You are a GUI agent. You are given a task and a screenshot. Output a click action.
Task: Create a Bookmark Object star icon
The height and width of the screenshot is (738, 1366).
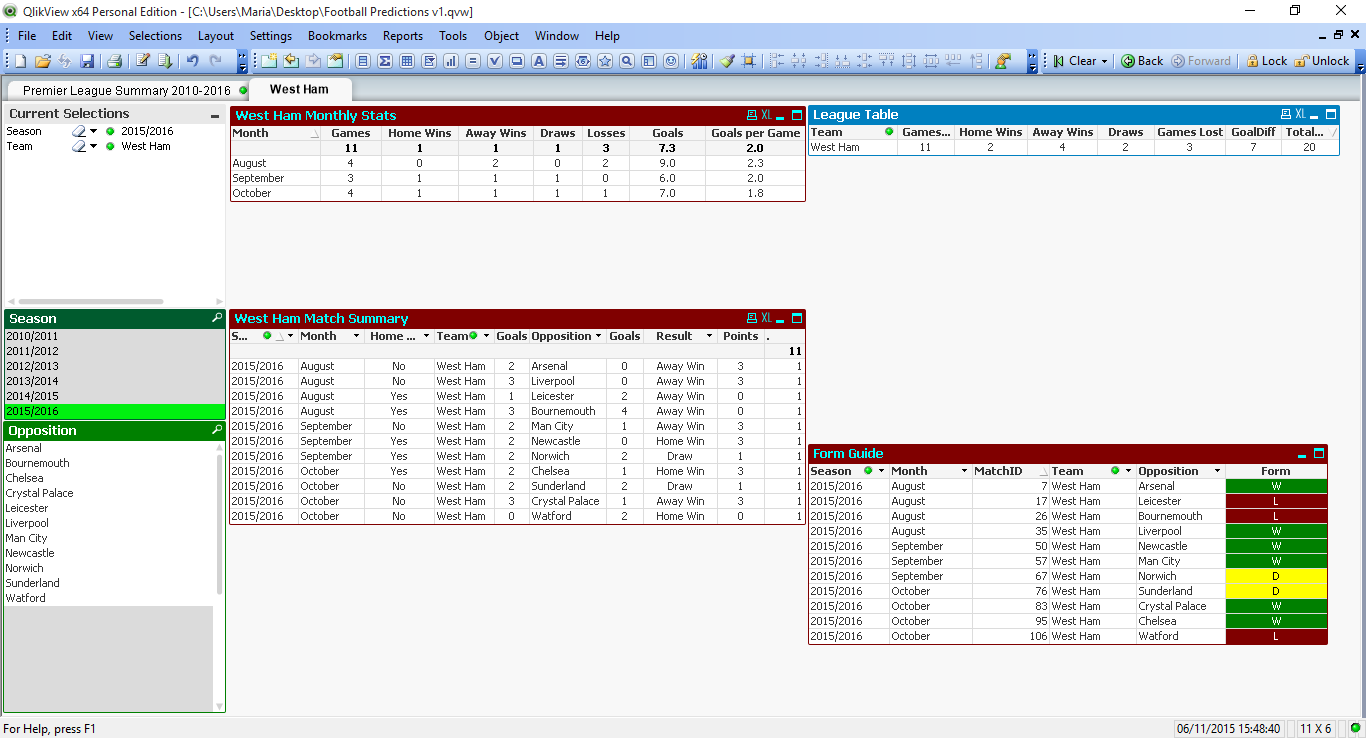(605, 61)
